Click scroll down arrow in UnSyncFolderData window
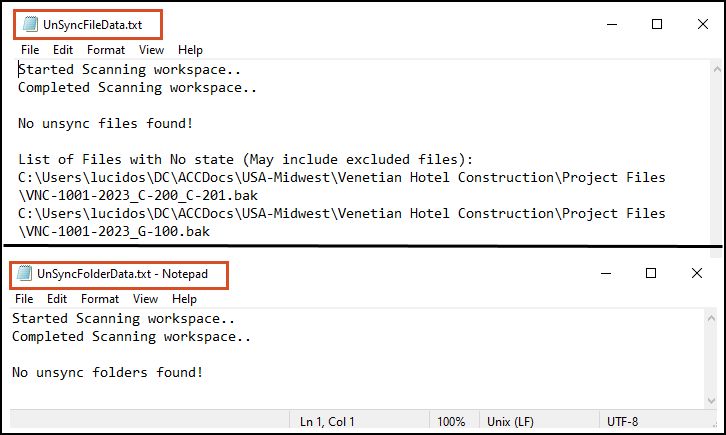Screen dimensions: 726x435 pos(712,401)
